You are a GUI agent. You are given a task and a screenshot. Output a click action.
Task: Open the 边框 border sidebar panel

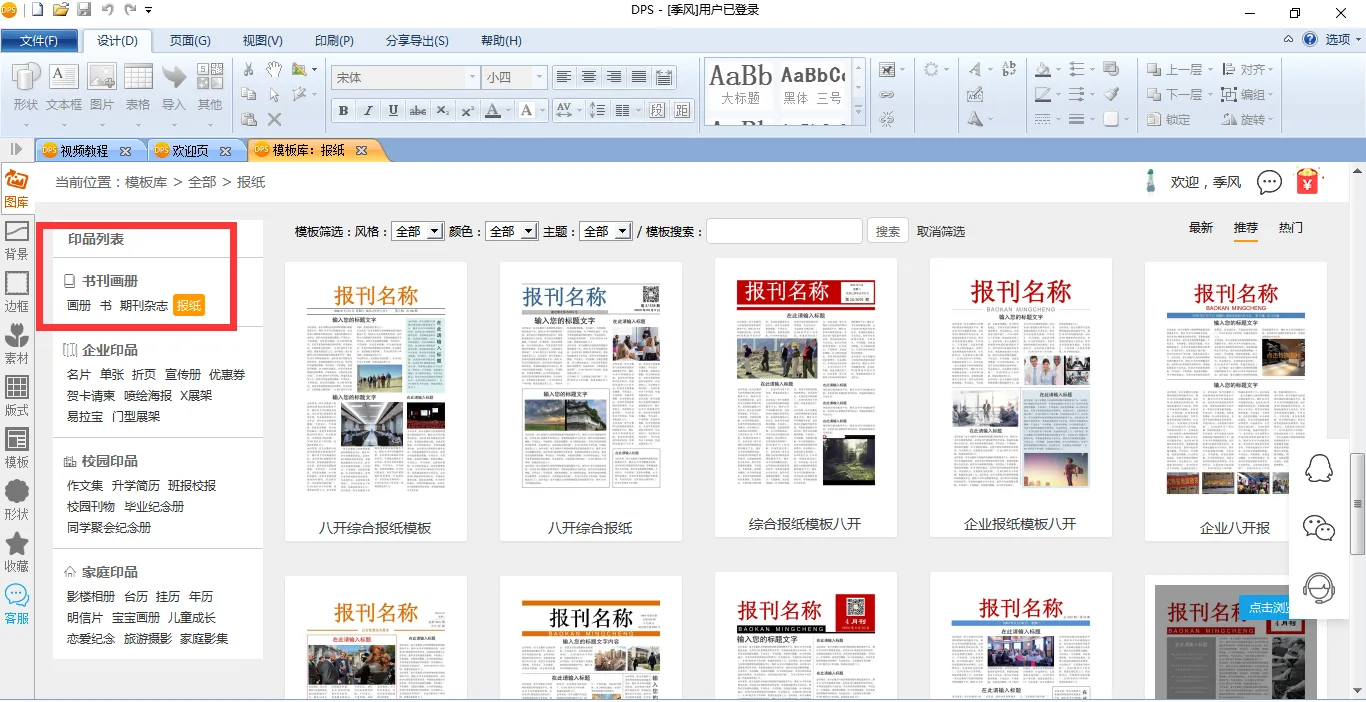16,292
